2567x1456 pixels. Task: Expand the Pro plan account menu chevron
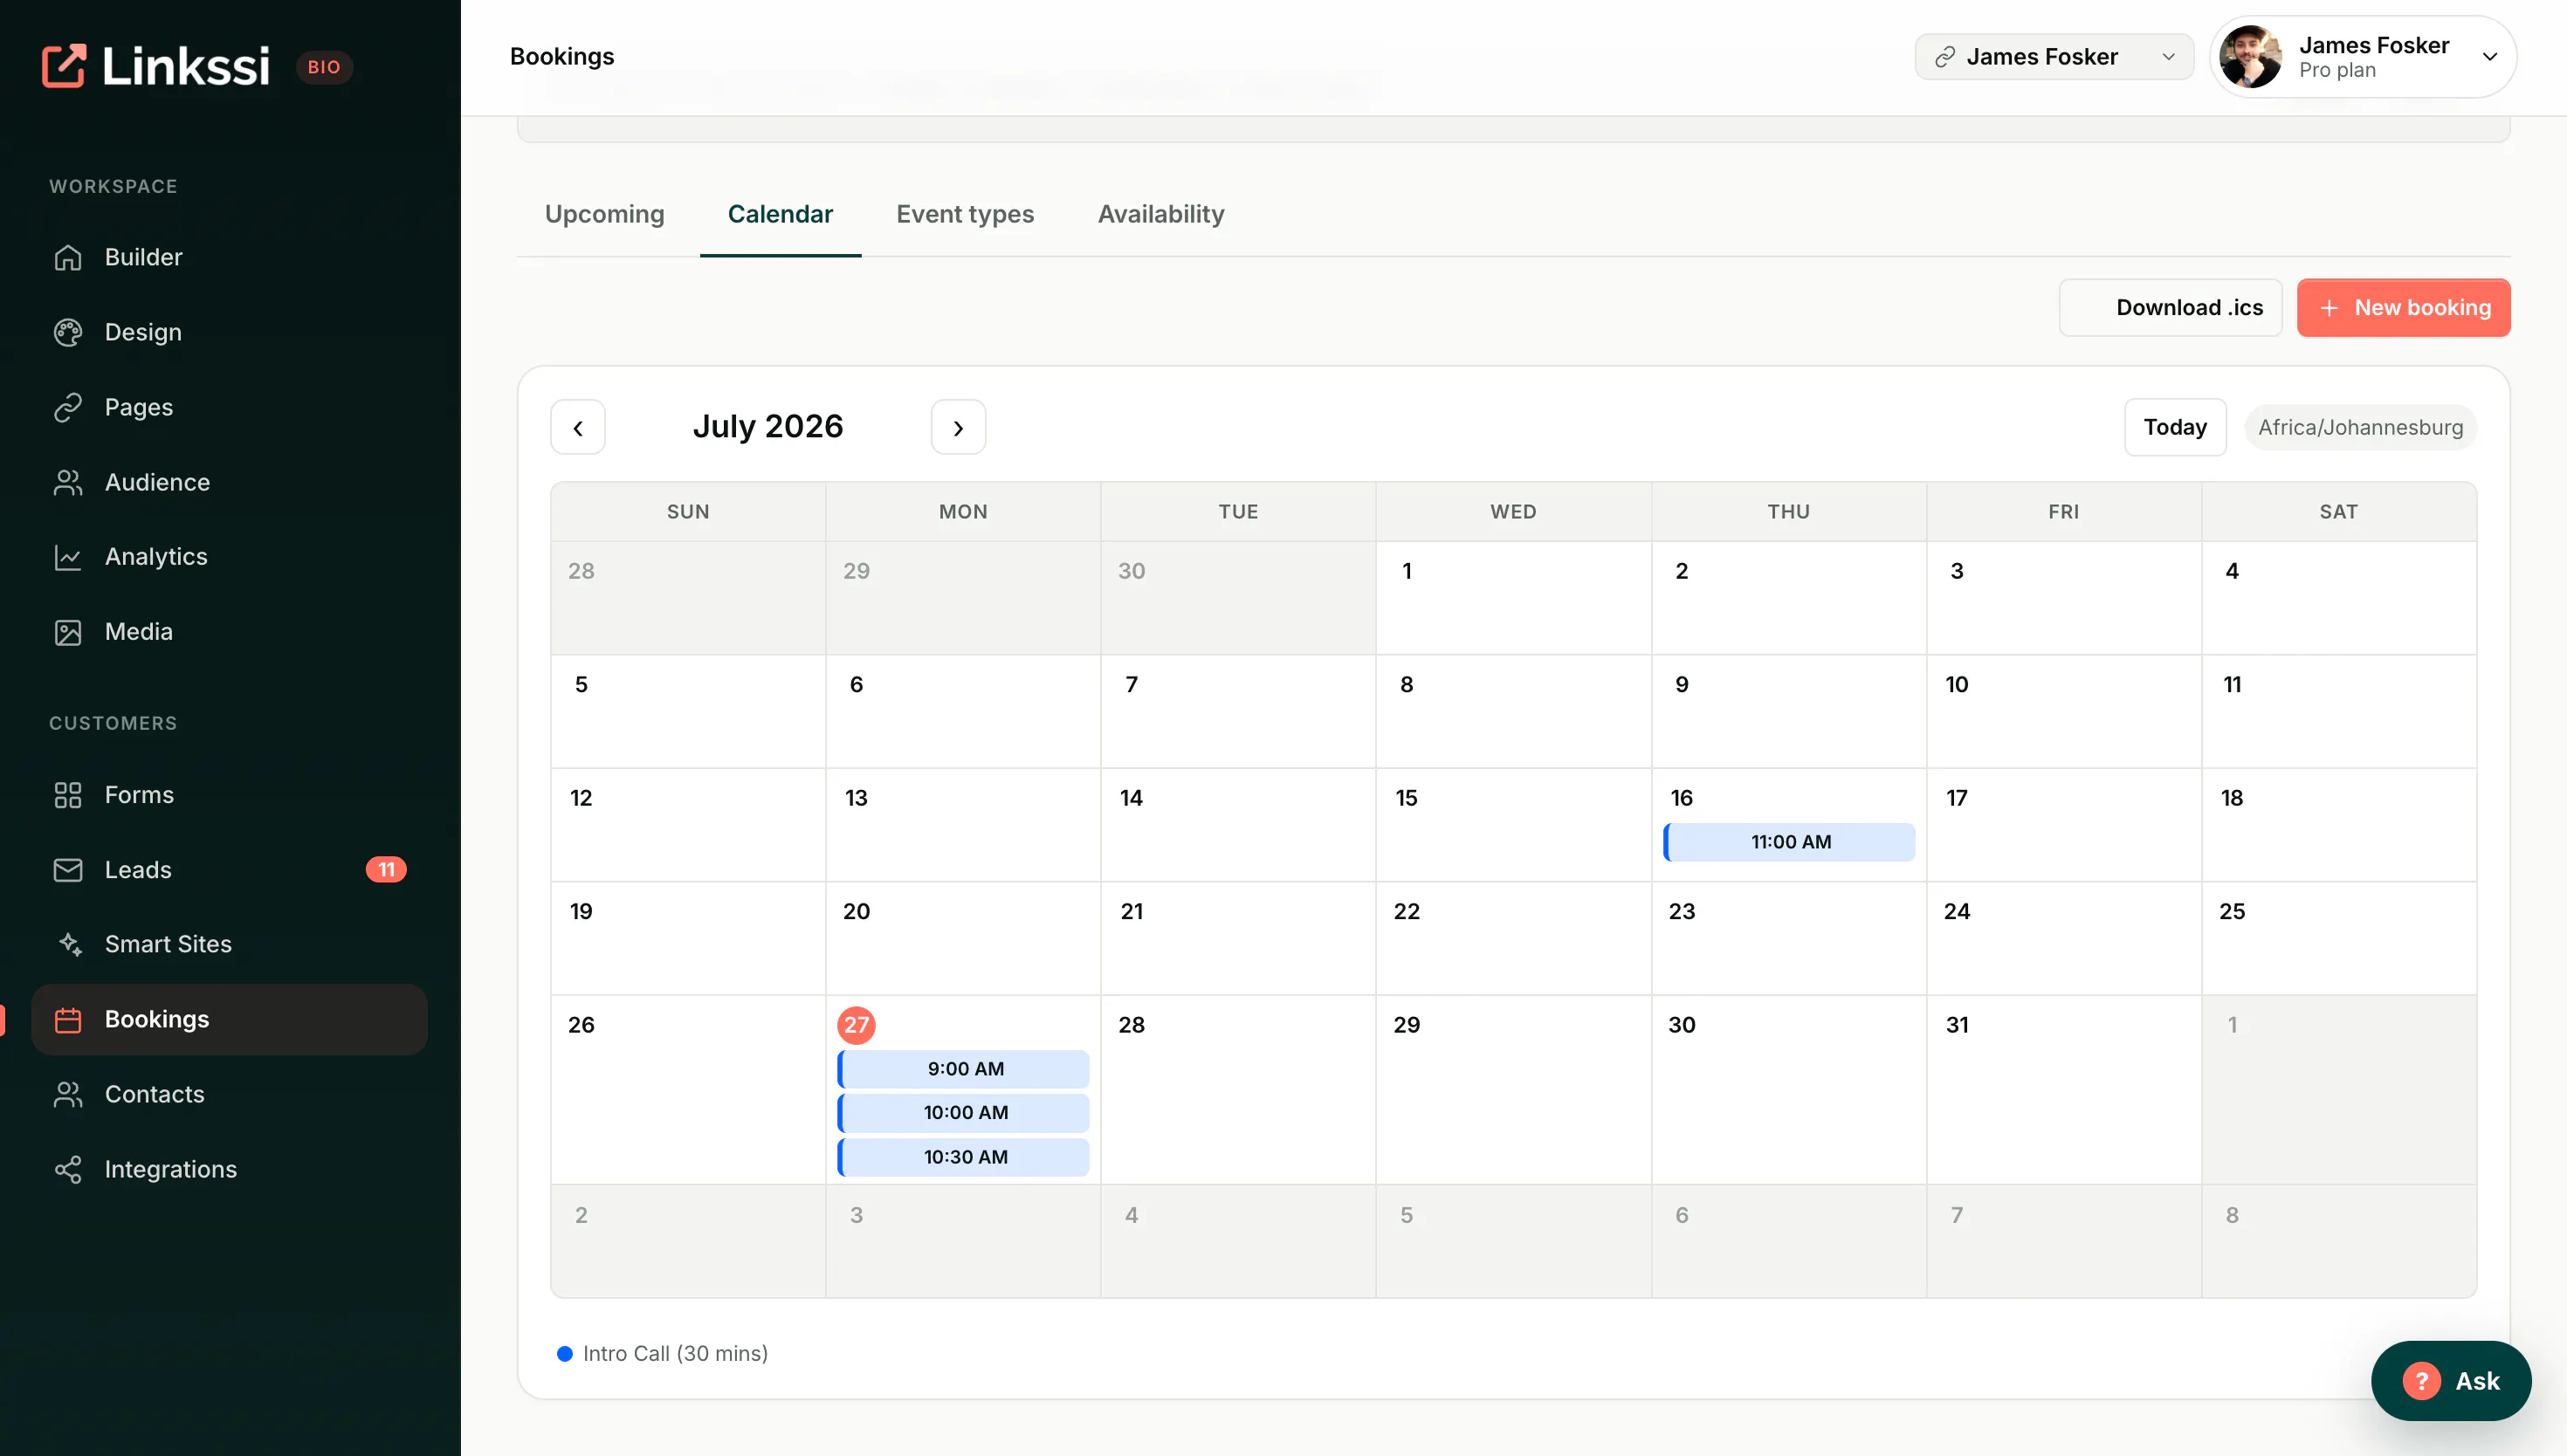coord(2490,57)
